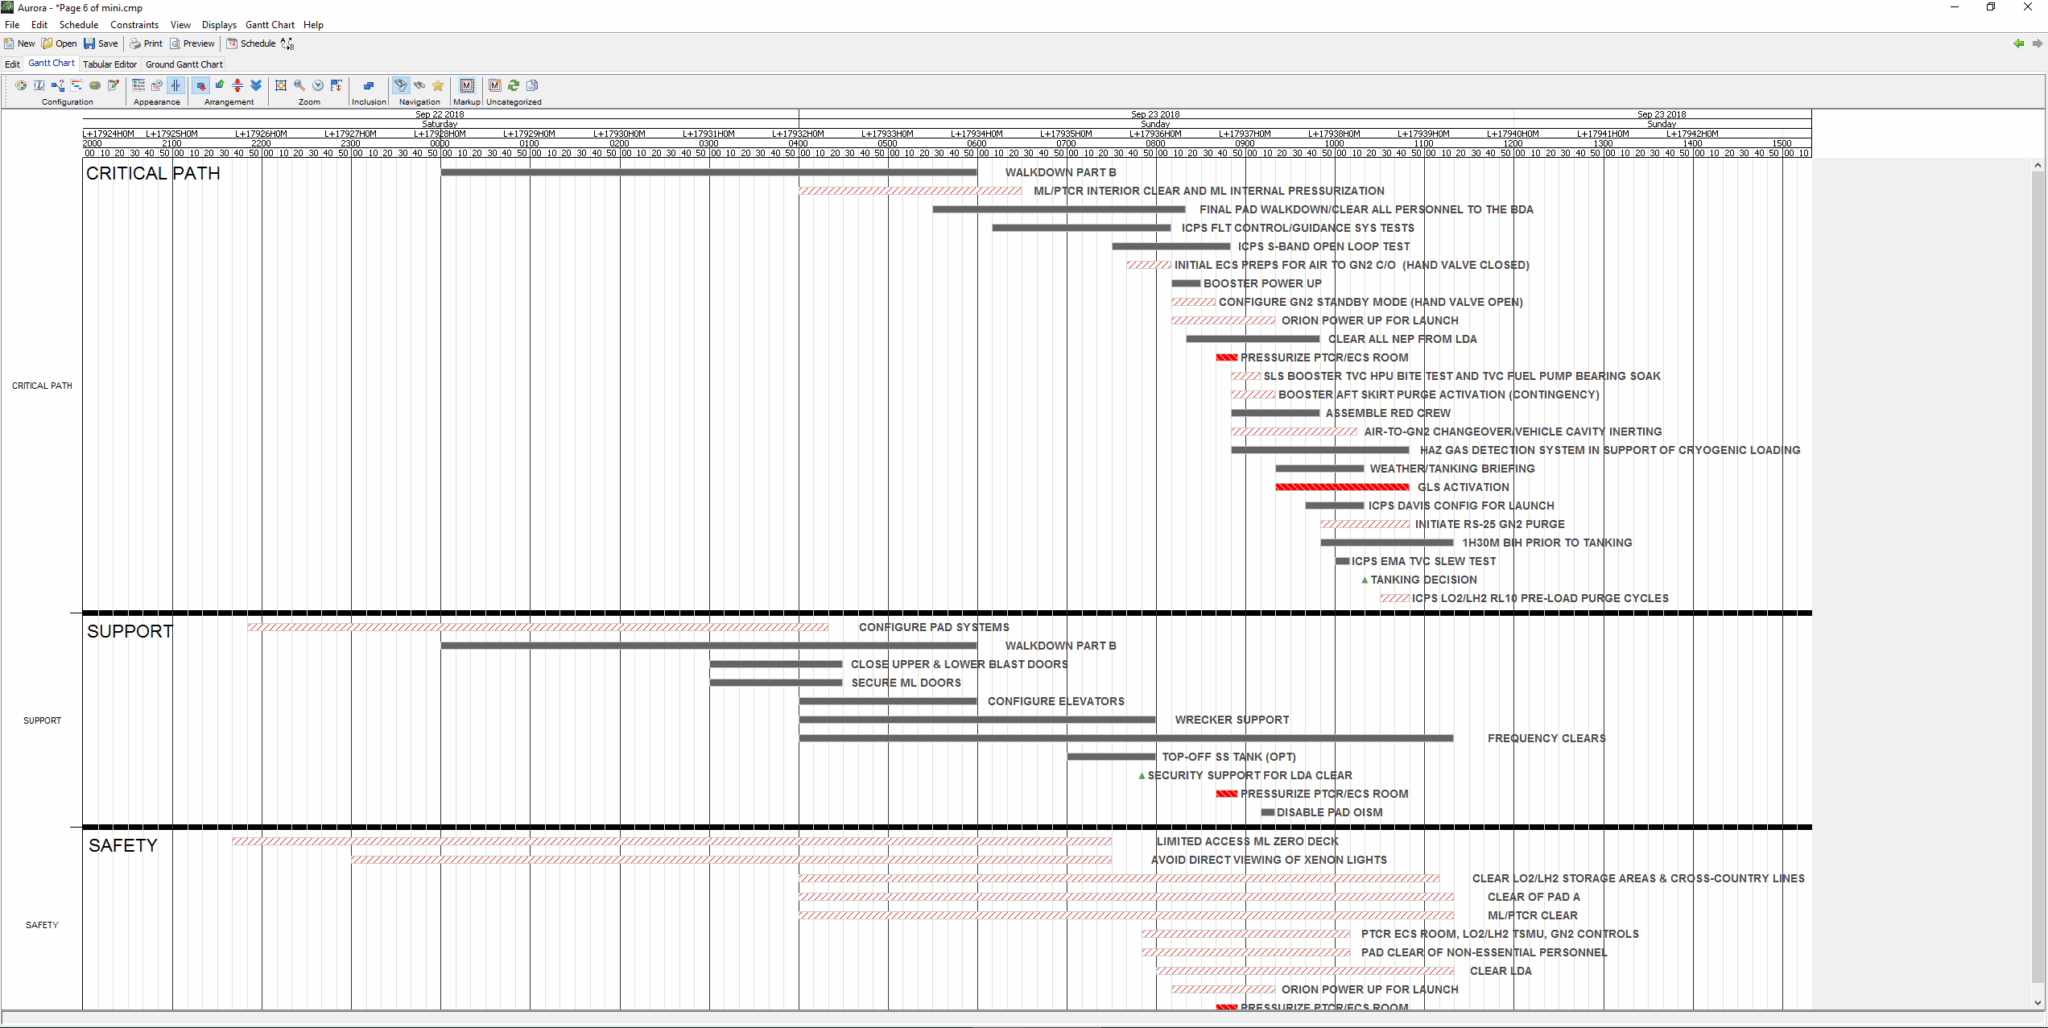The width and height of the screenshot is (2048, 1028).
Task: Toggle the highlighted pan tool in Navigation group
Action: pos(400,87)
